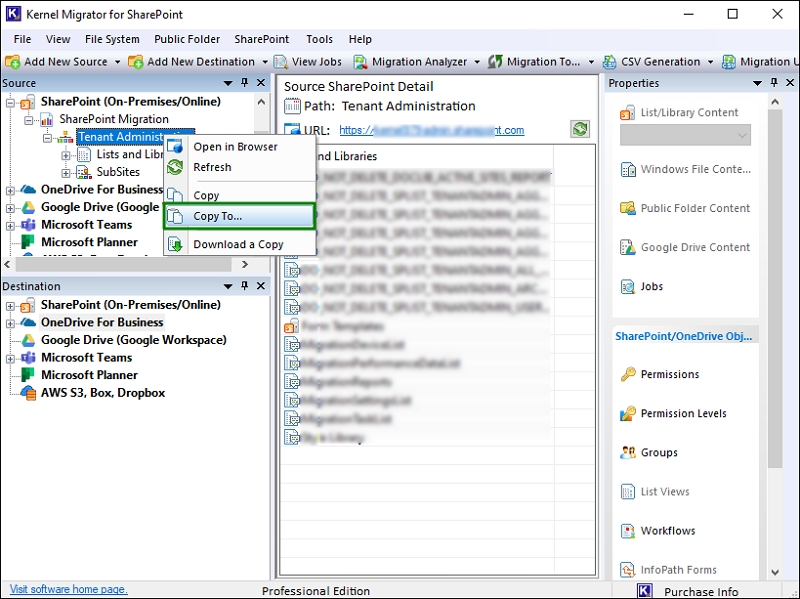Click the Permission Levels icon
The image size is (800, 599).
click(628, 414)
